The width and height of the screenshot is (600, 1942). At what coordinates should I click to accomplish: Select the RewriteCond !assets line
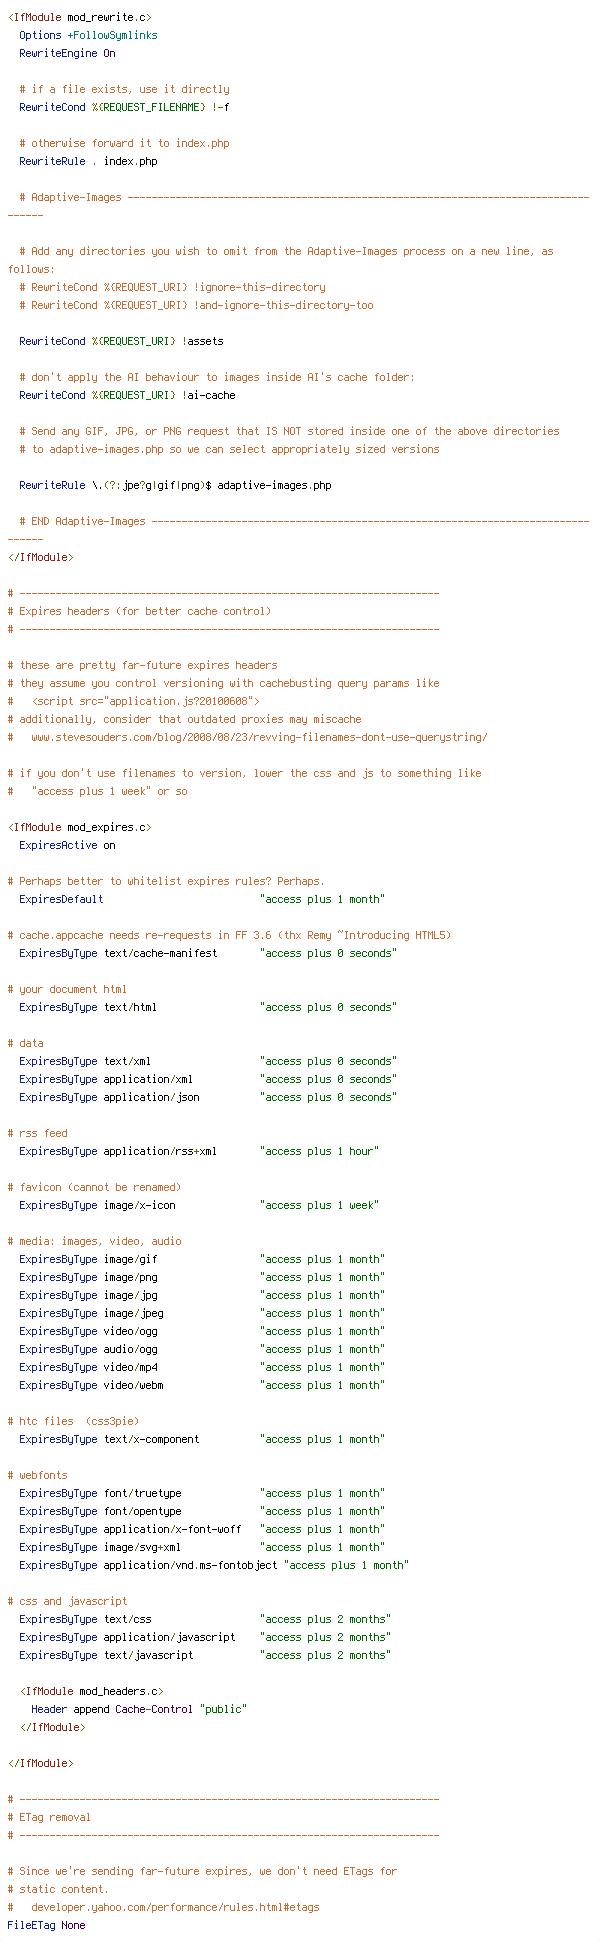click(x=121, y=341)
